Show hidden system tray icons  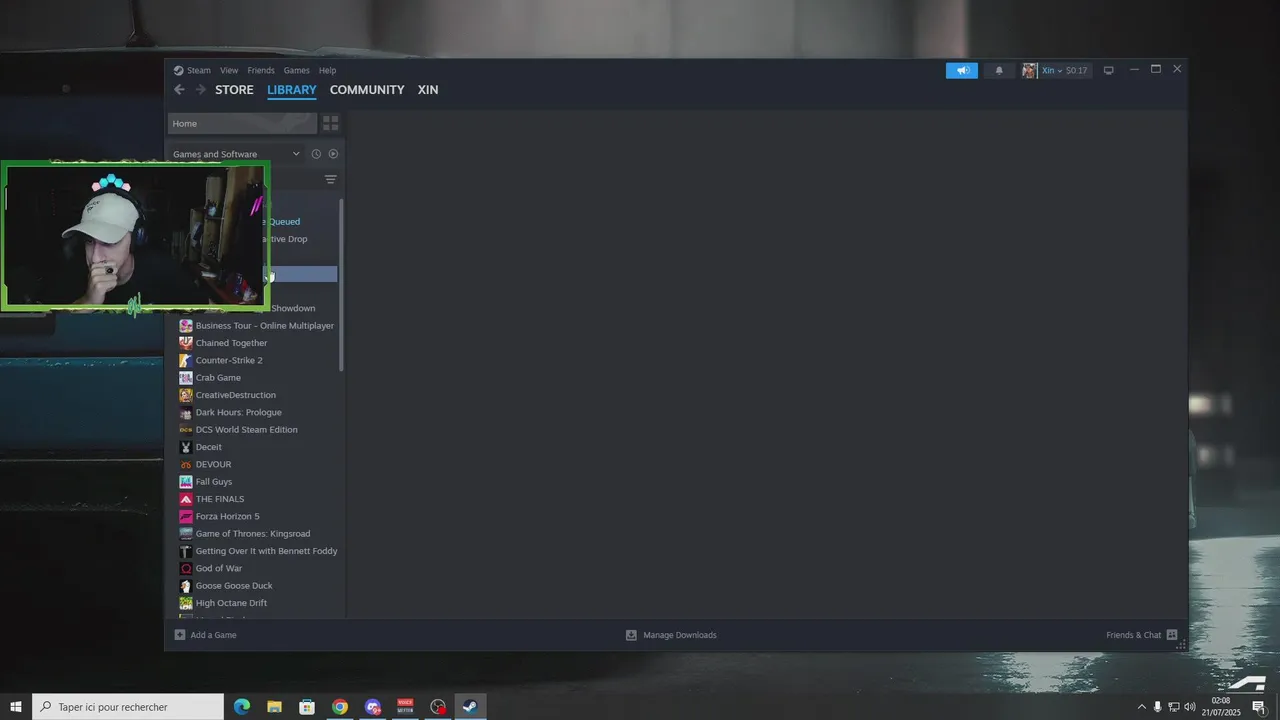[x=1142, y=707]
